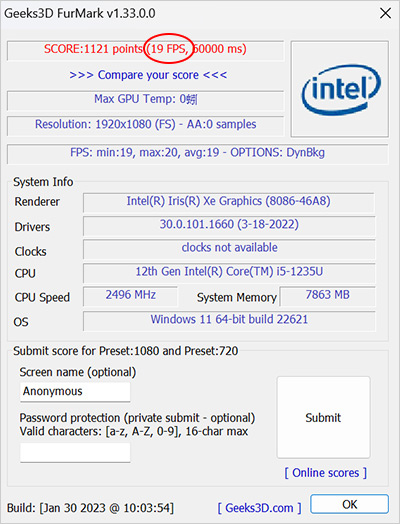This screenshot has width=400, height=524.
Task: Click the OK button
Action: click(350, 504)
